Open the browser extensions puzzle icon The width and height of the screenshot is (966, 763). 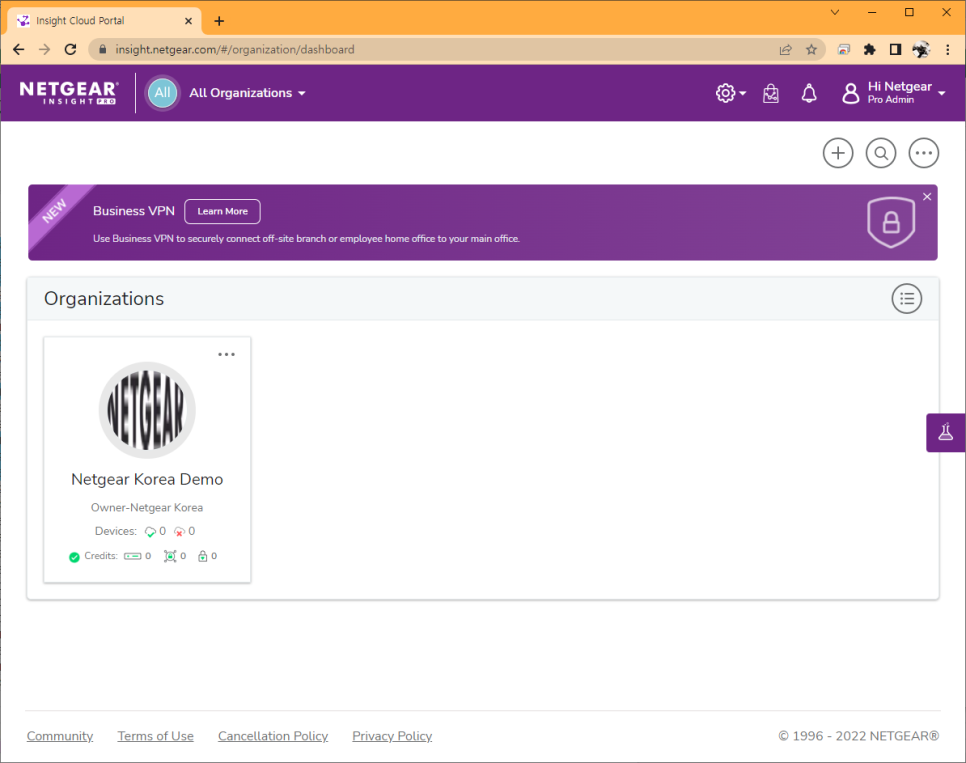(x=869, y=49)
